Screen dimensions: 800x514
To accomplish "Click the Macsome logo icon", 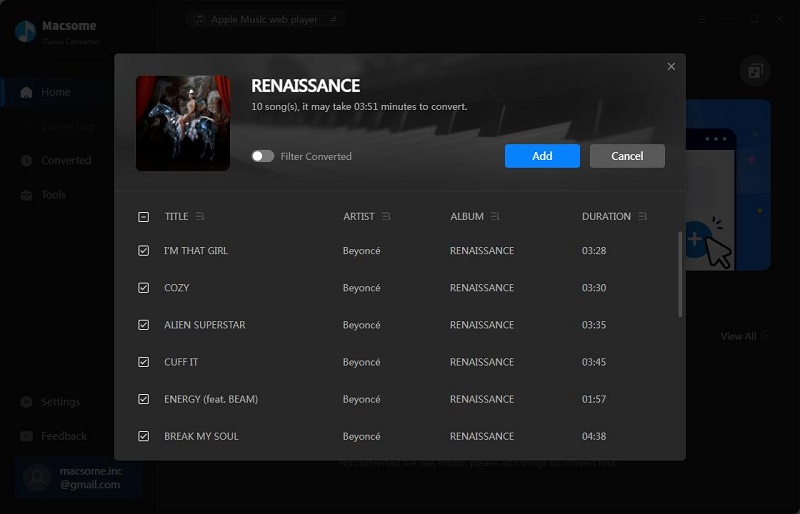I will (26, 31).
